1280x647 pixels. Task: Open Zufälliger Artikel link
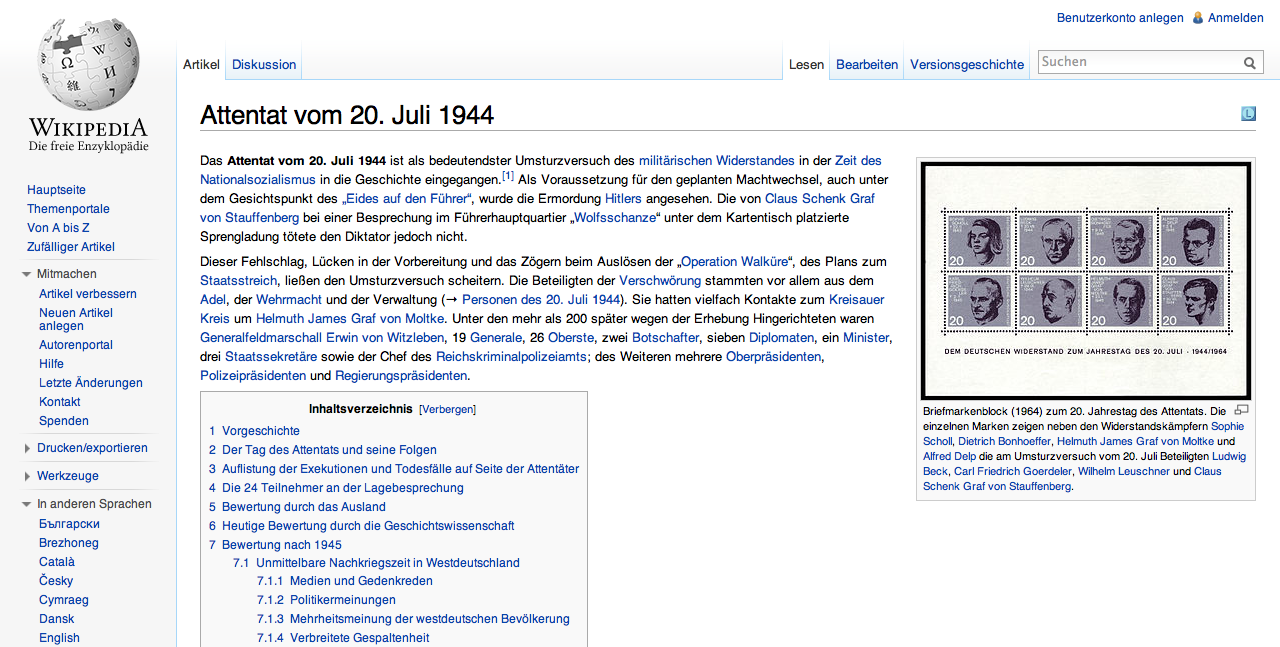[71, 247]
